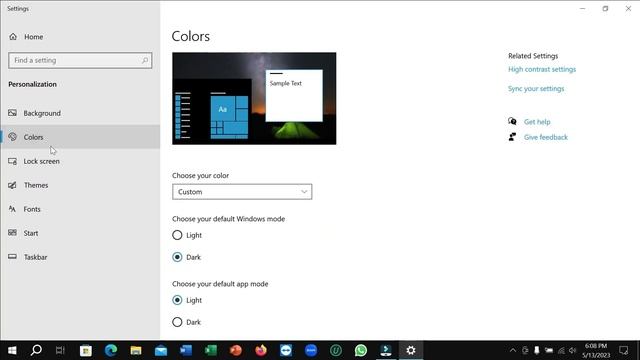Open the green circular U app on the taskbar

click(336, 350)
